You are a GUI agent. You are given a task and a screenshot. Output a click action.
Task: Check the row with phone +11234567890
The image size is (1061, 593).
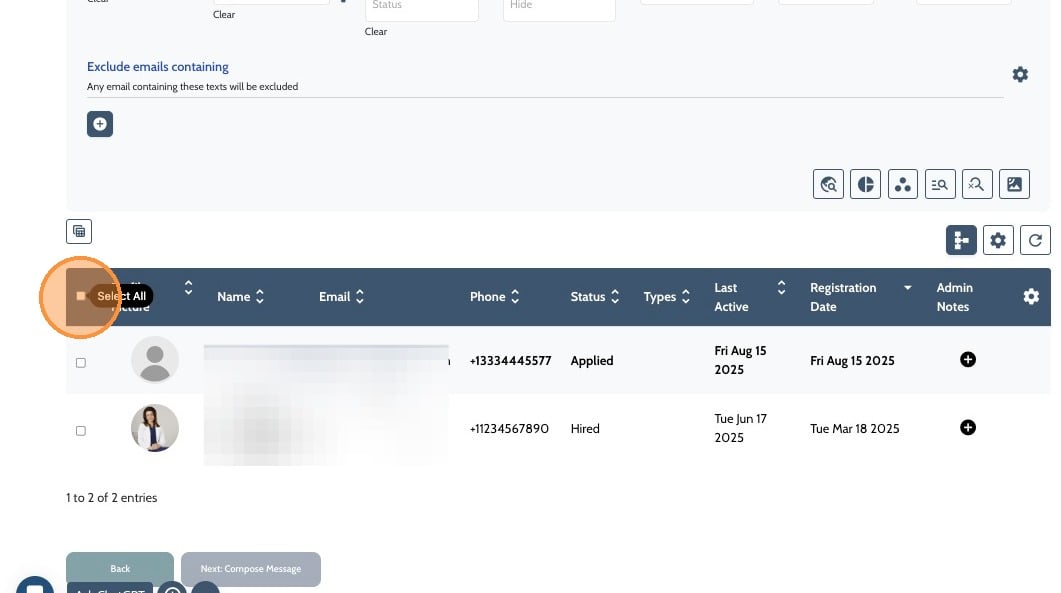pos(81,431)
